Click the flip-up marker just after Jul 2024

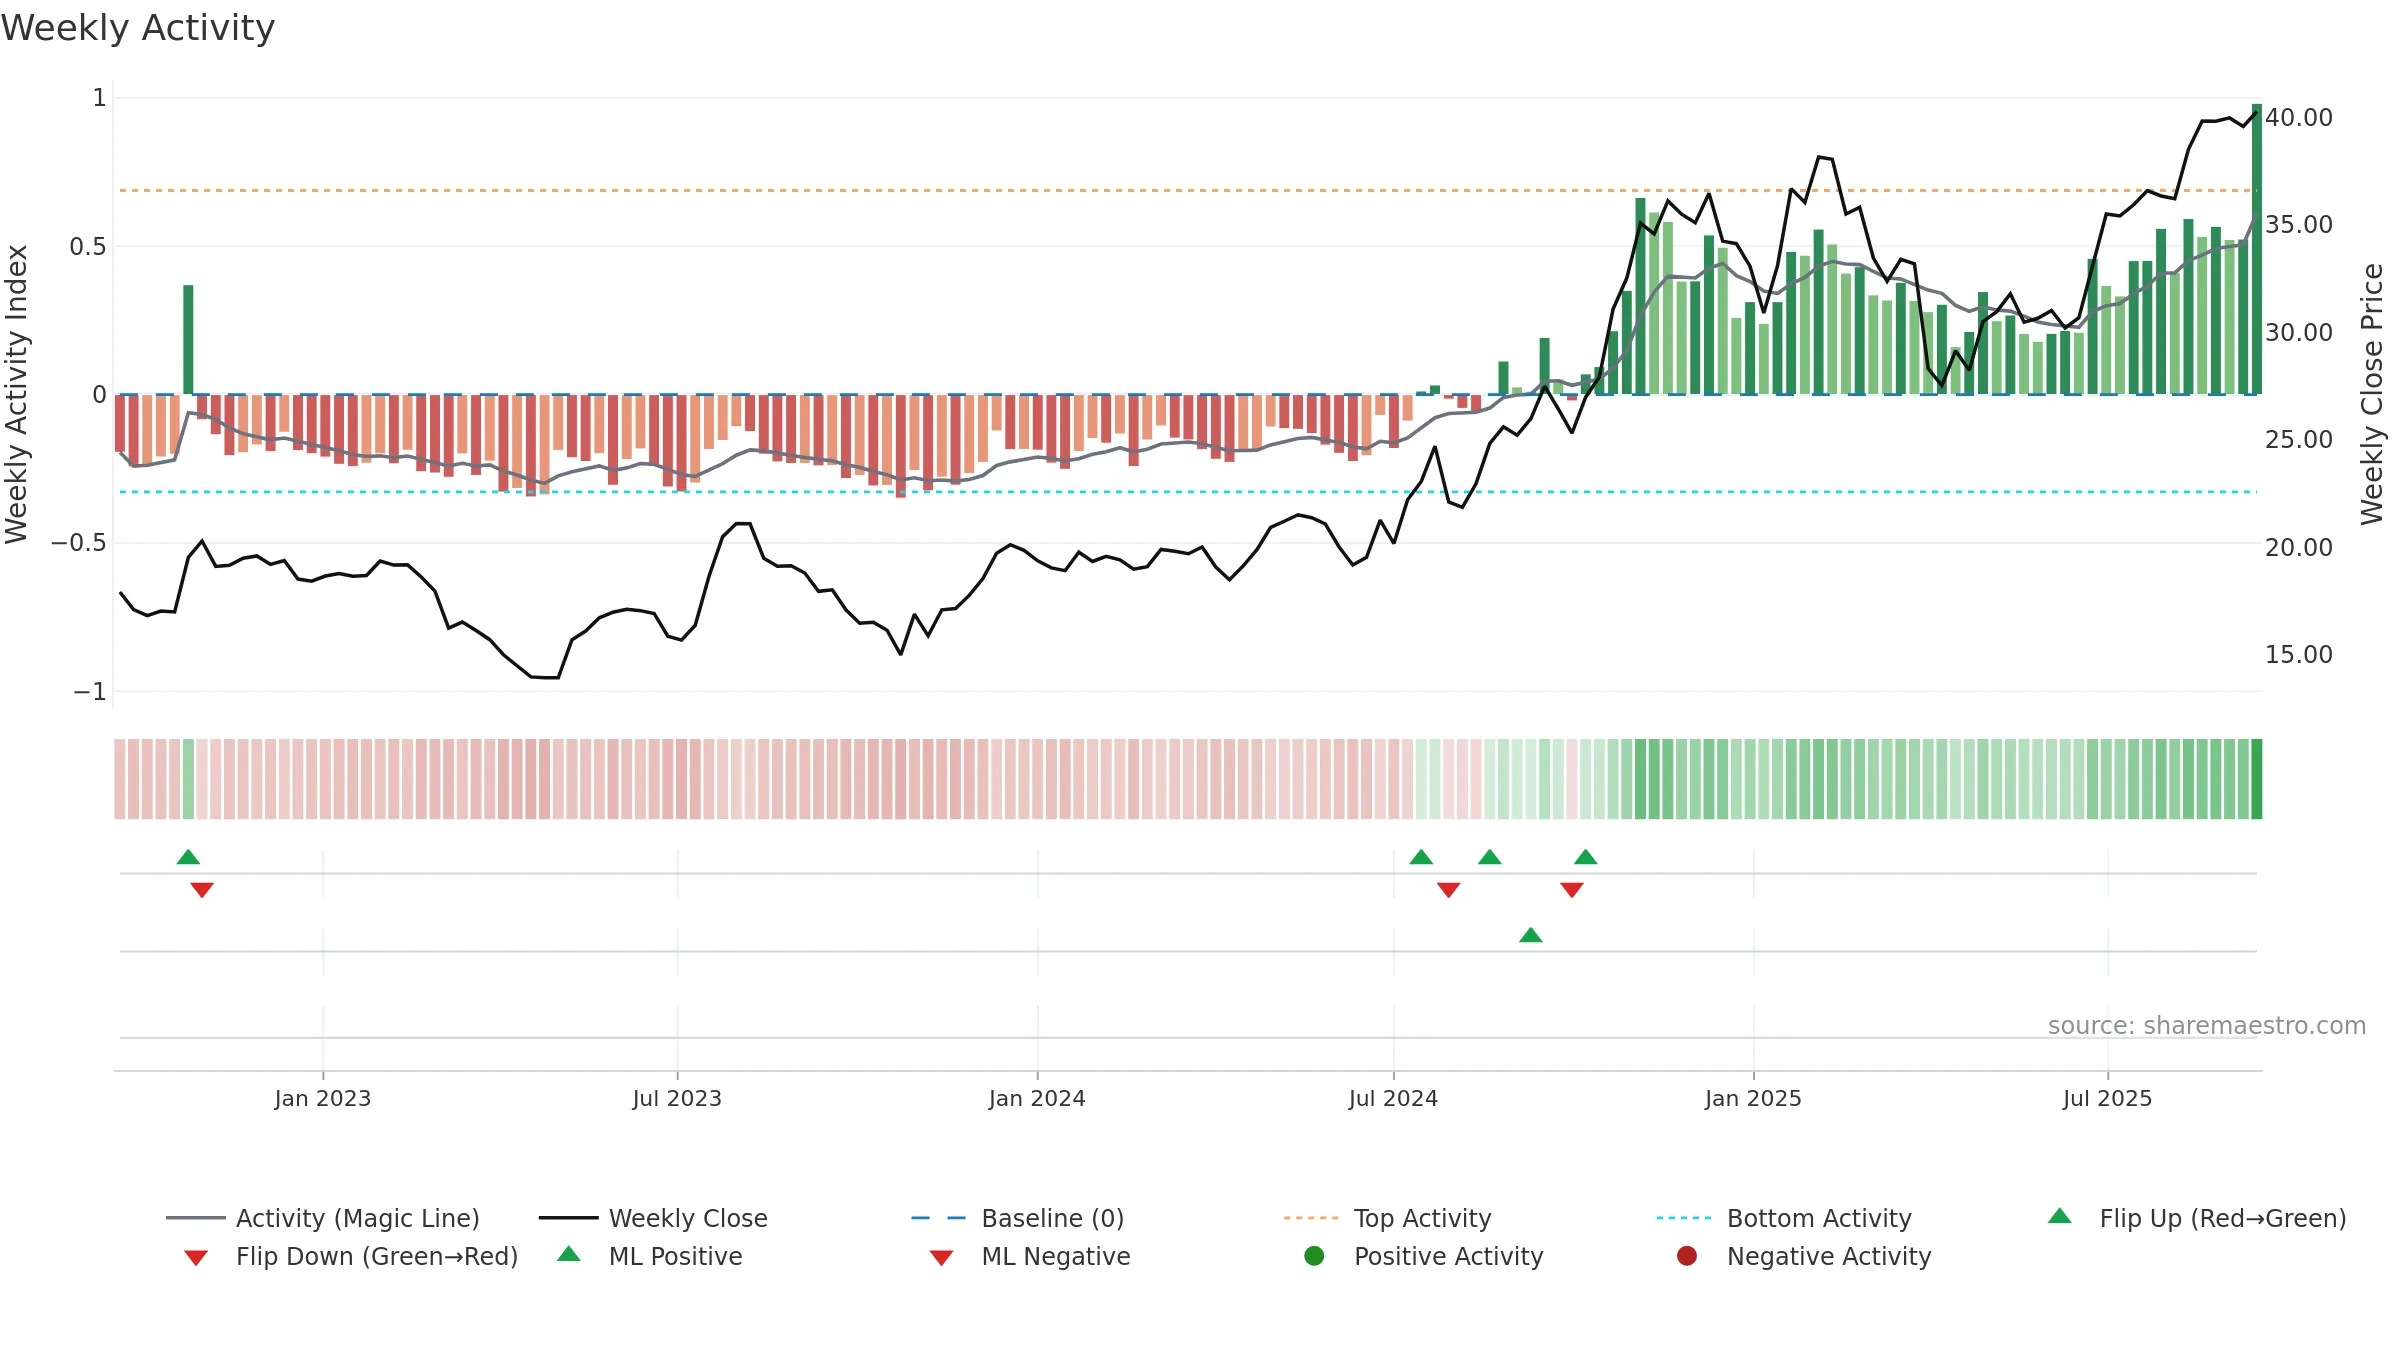[1421, 857]
